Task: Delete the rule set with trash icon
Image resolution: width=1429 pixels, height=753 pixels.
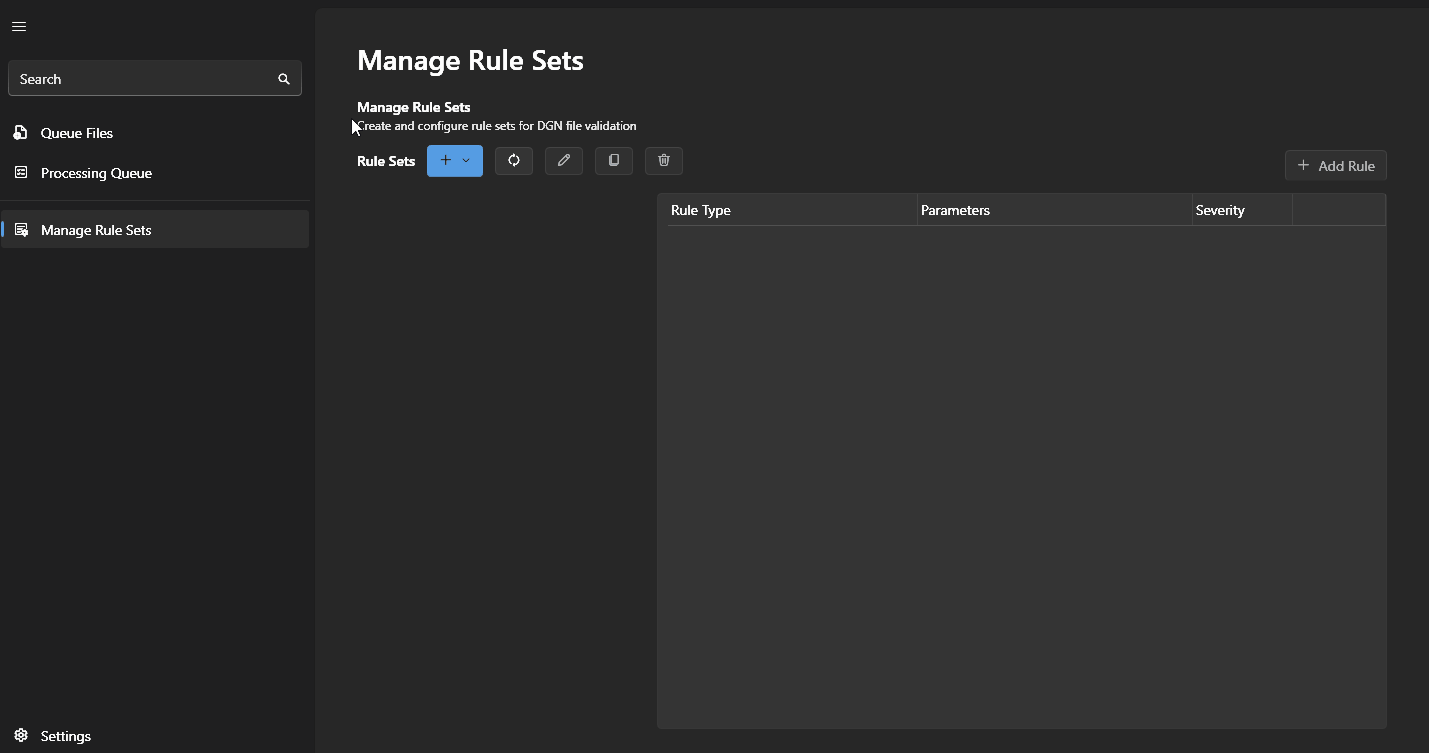Action: click(663, 160)
